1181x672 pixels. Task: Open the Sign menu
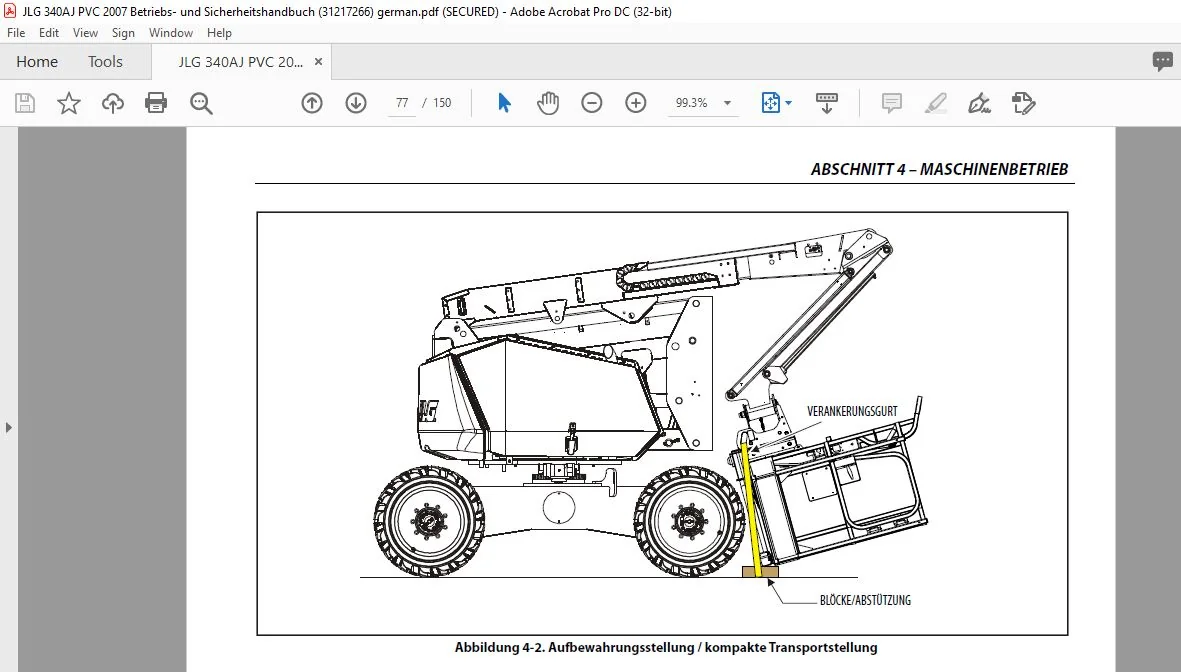coord(123,33)
